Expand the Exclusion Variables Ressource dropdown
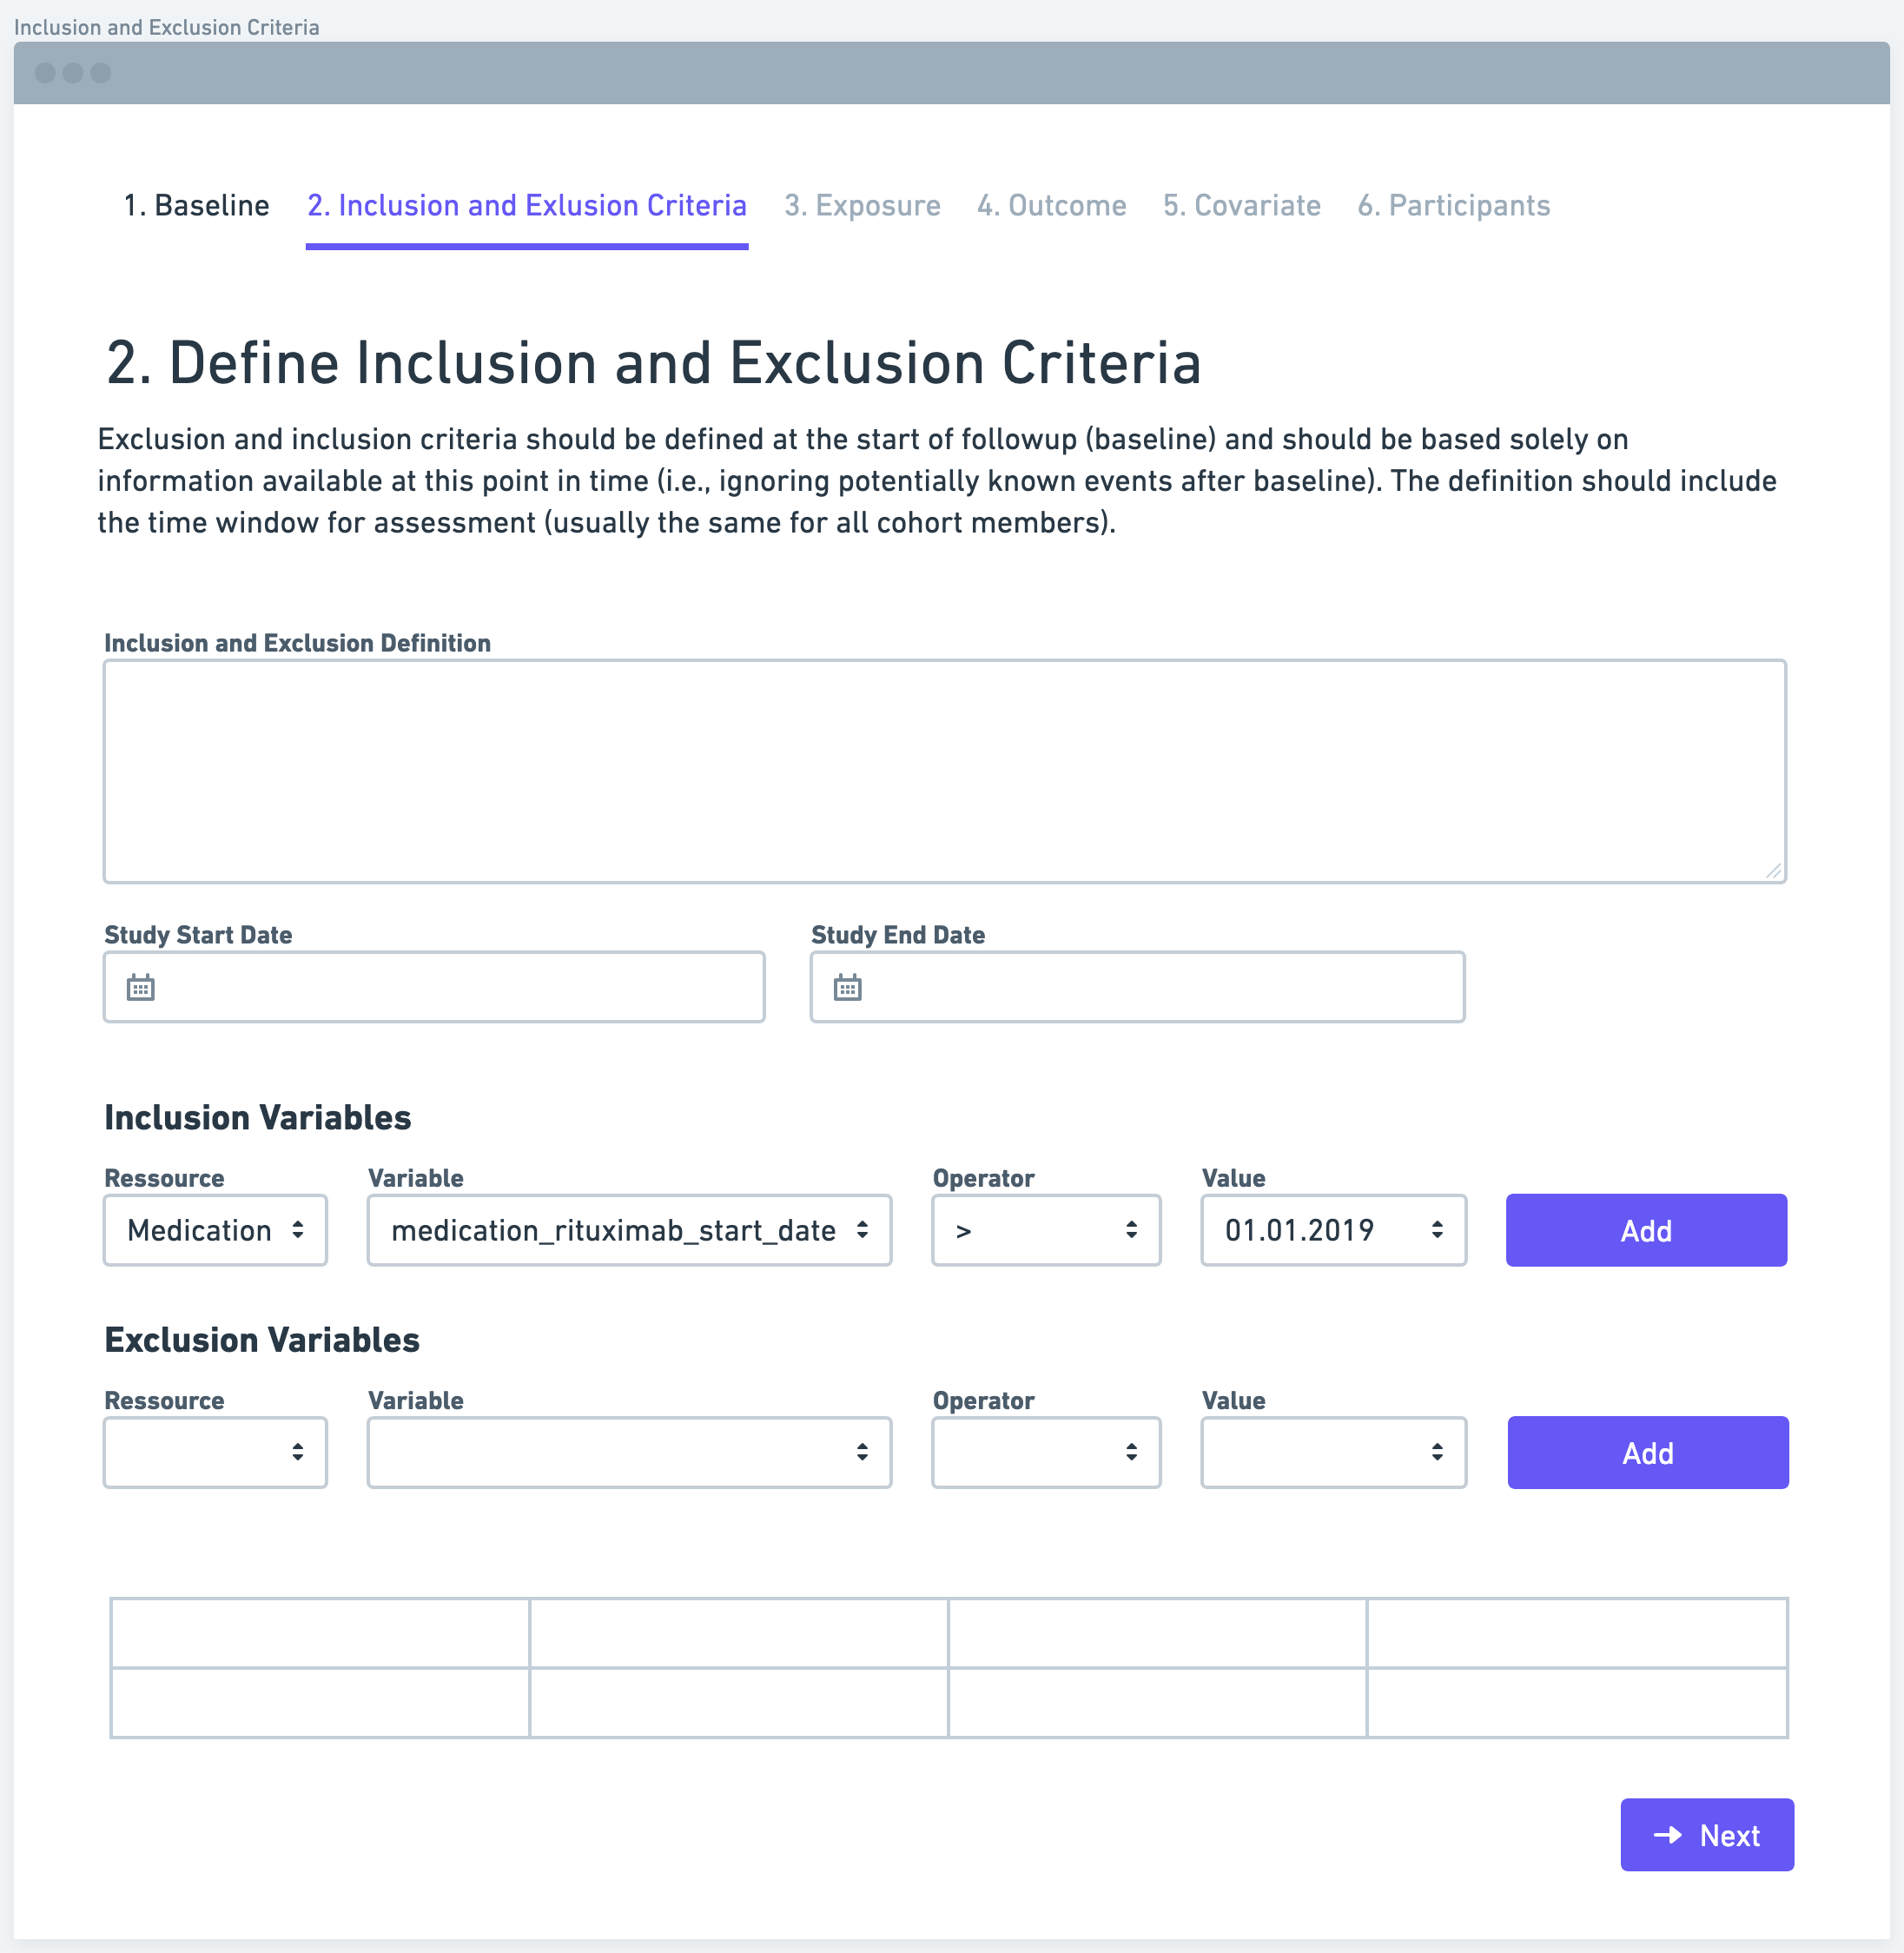The image size is (1904, 1953). click(213, 1451)
